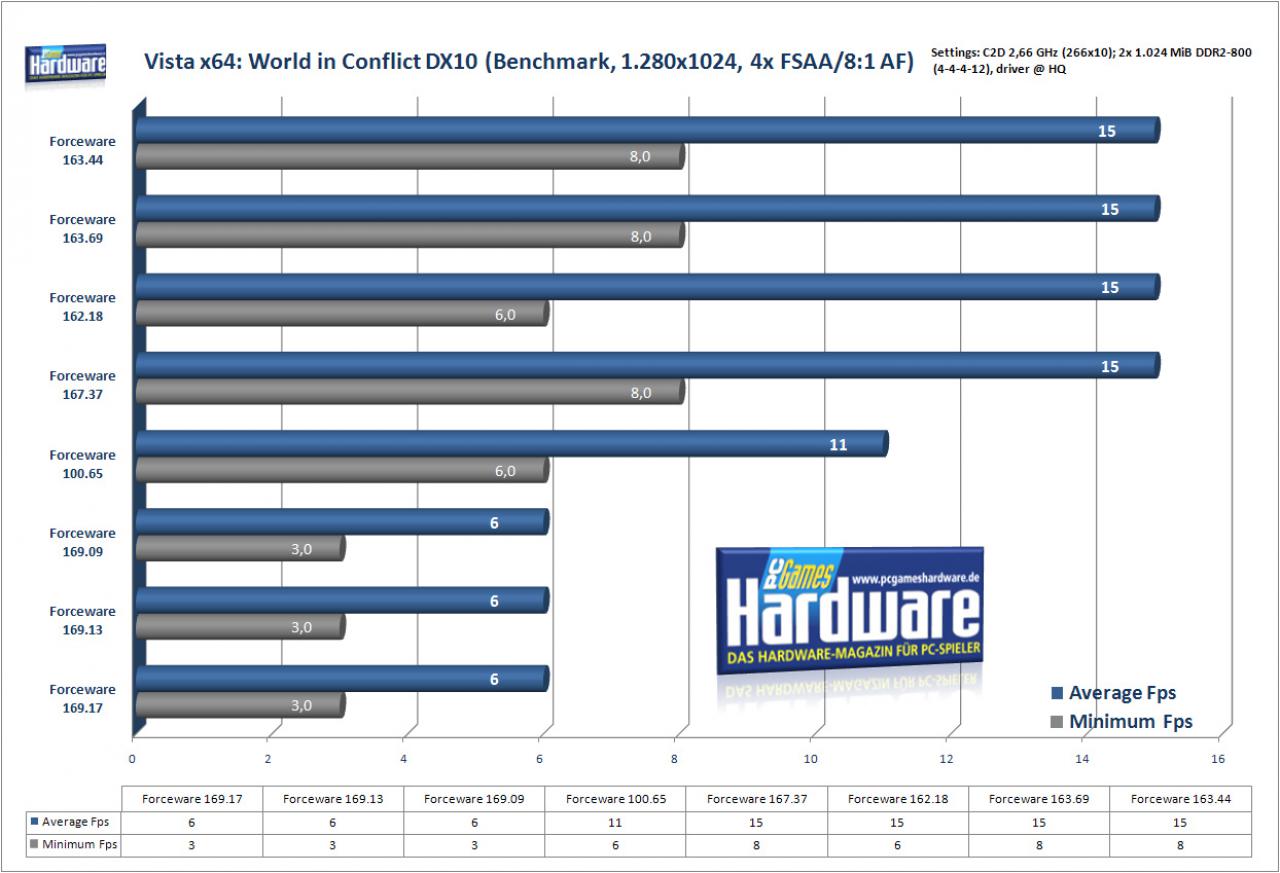Click the blue Average Fps bar for Forceware 163.69
The image size is (1280, 873).
(647, 208)
